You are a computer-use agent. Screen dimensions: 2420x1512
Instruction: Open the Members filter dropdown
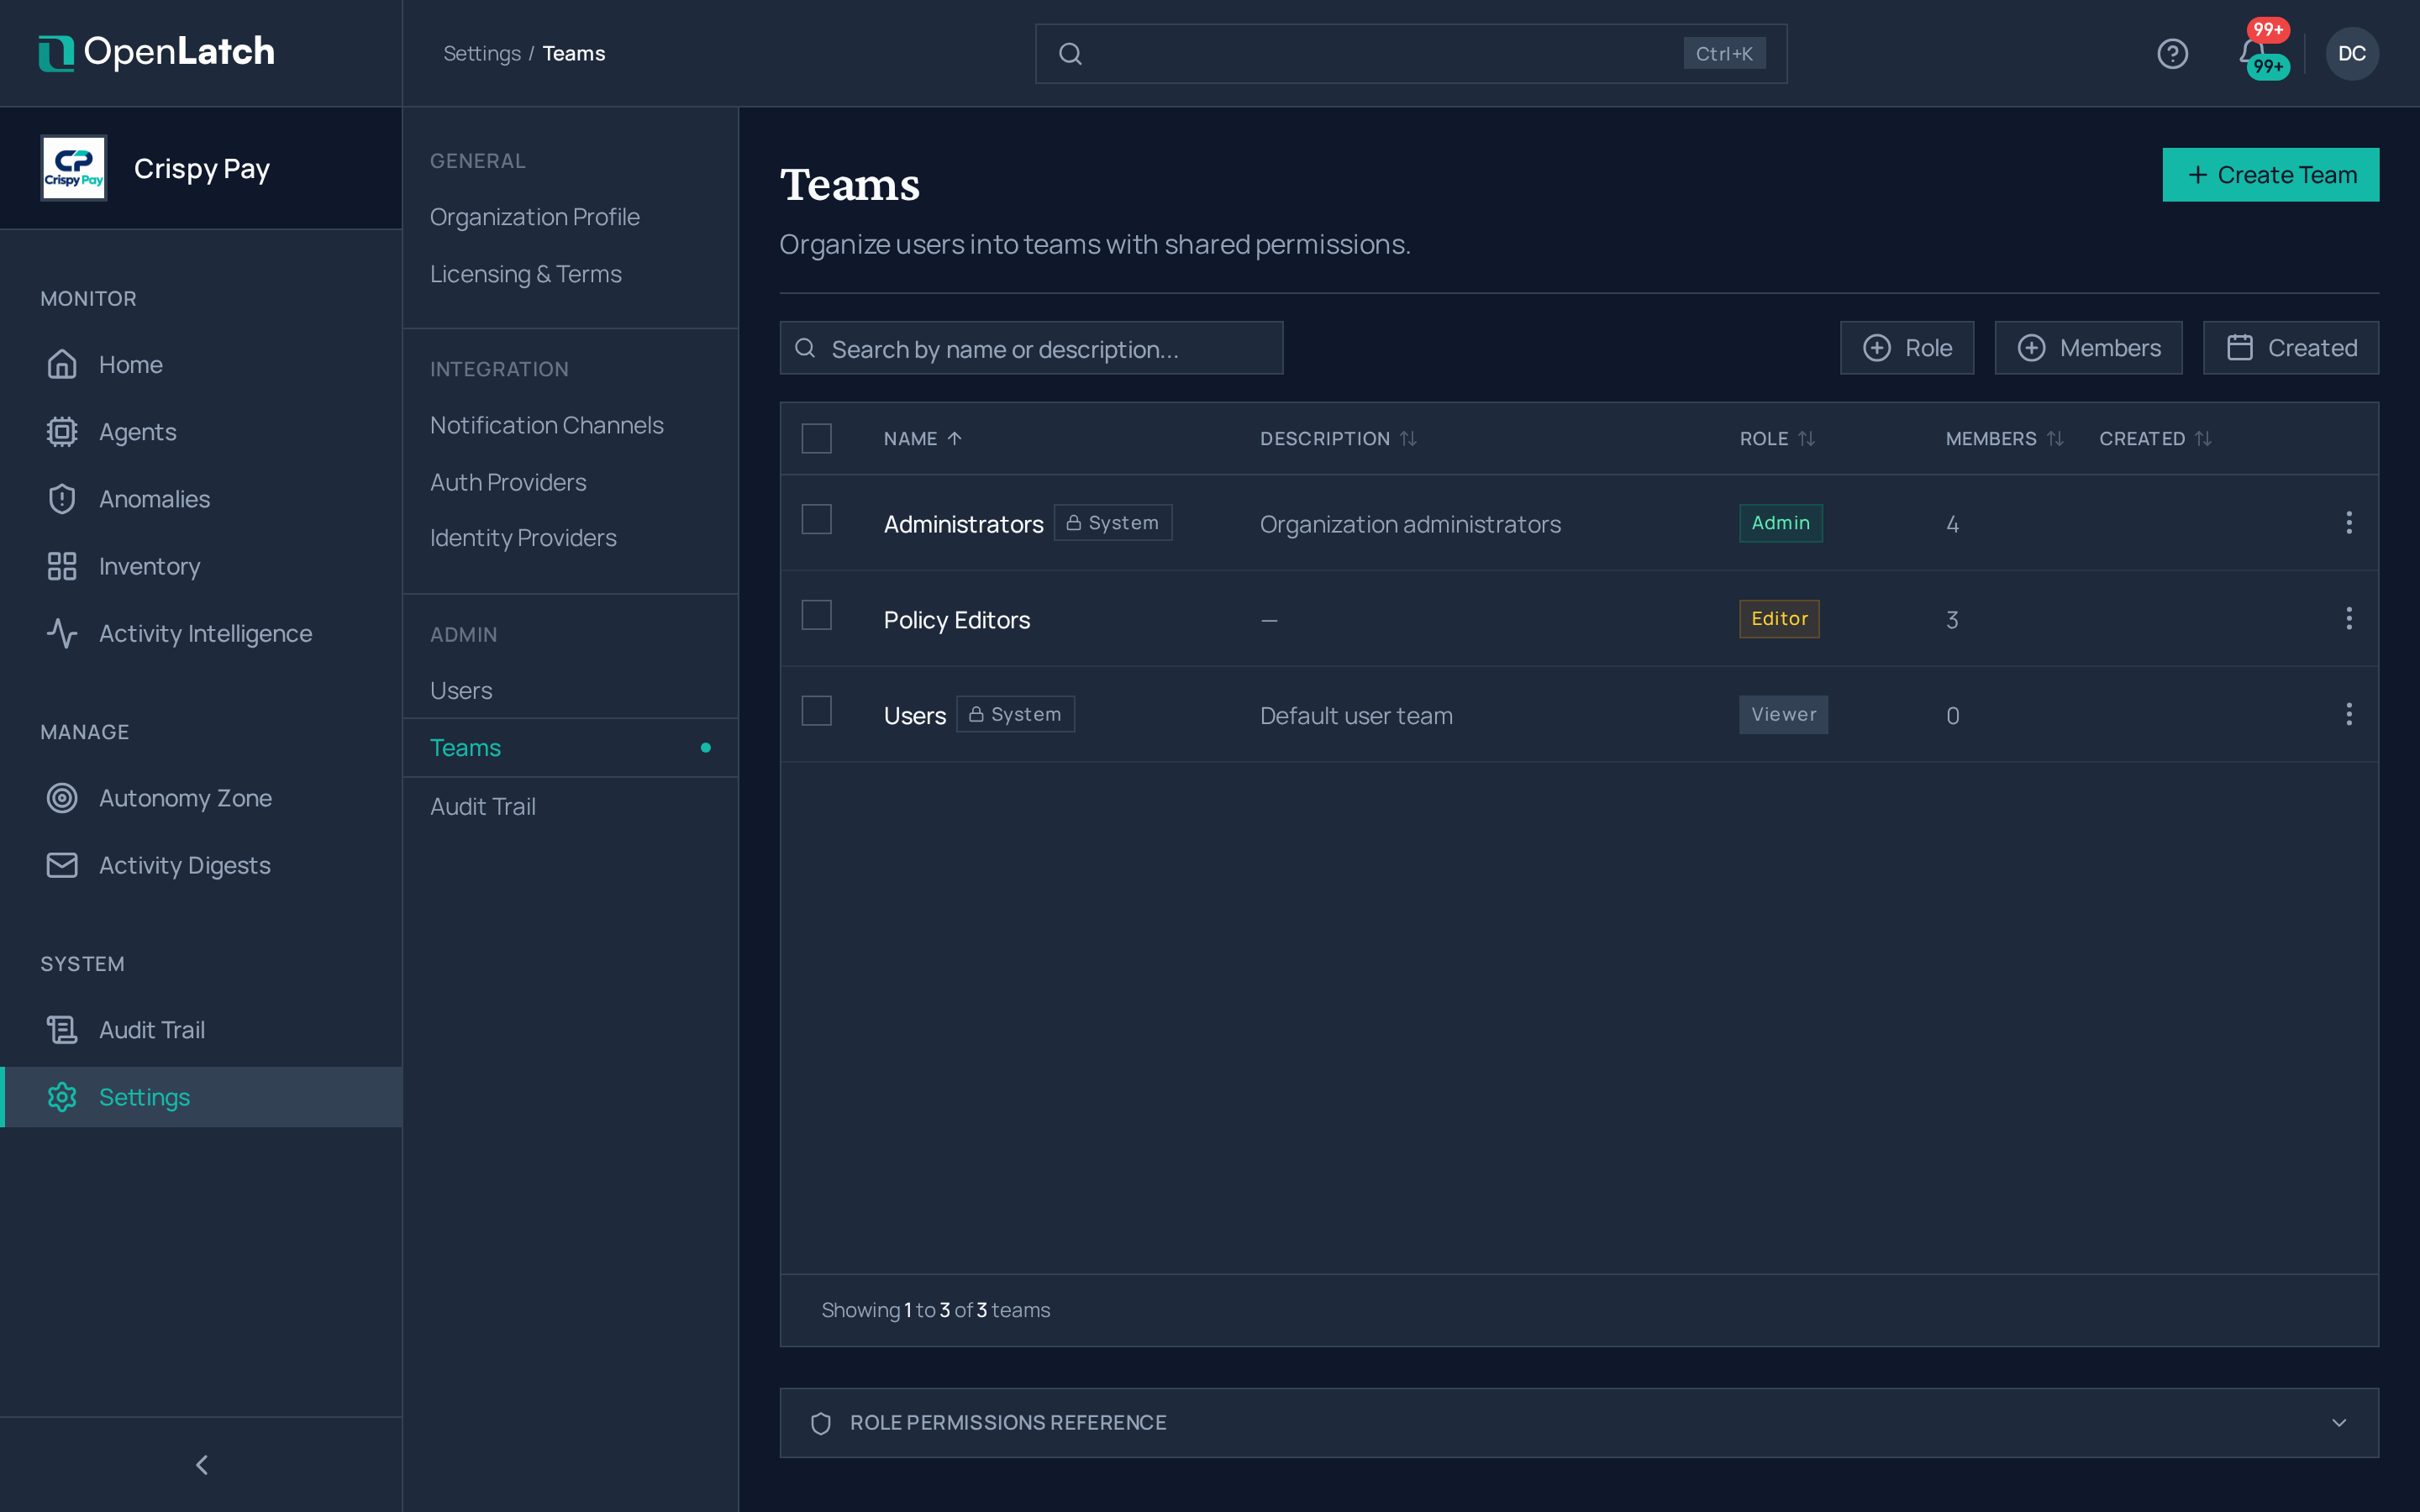[2088, 348]
